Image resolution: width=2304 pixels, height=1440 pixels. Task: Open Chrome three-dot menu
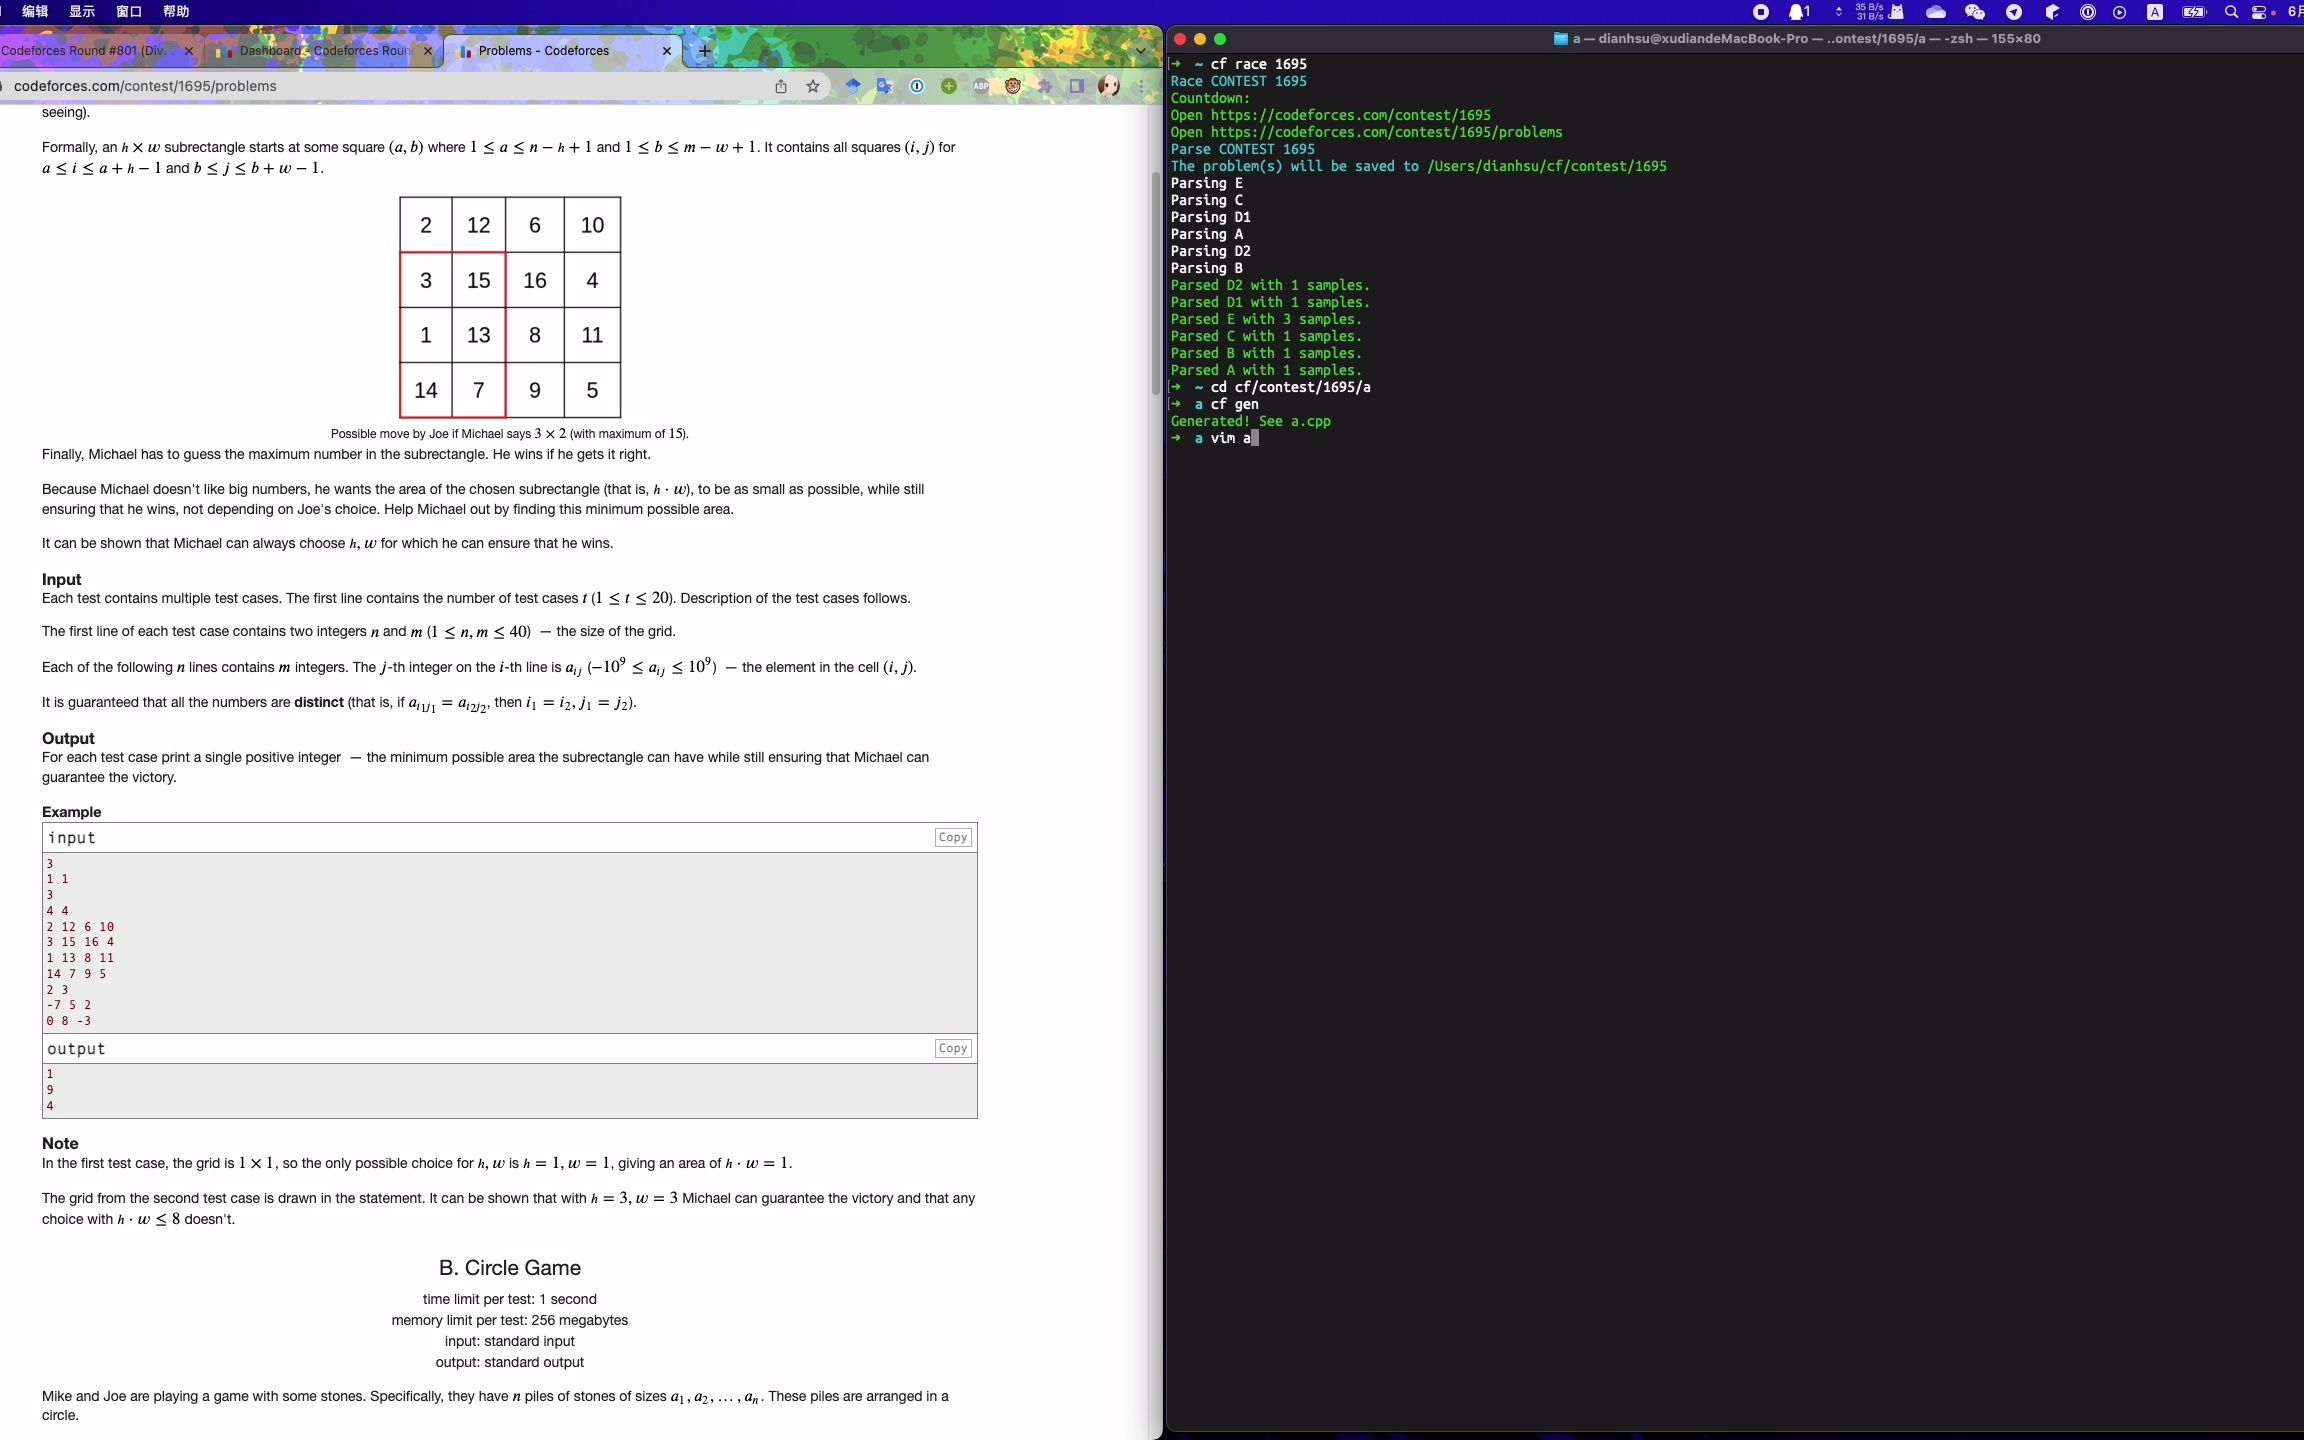tap(1141, 86)
